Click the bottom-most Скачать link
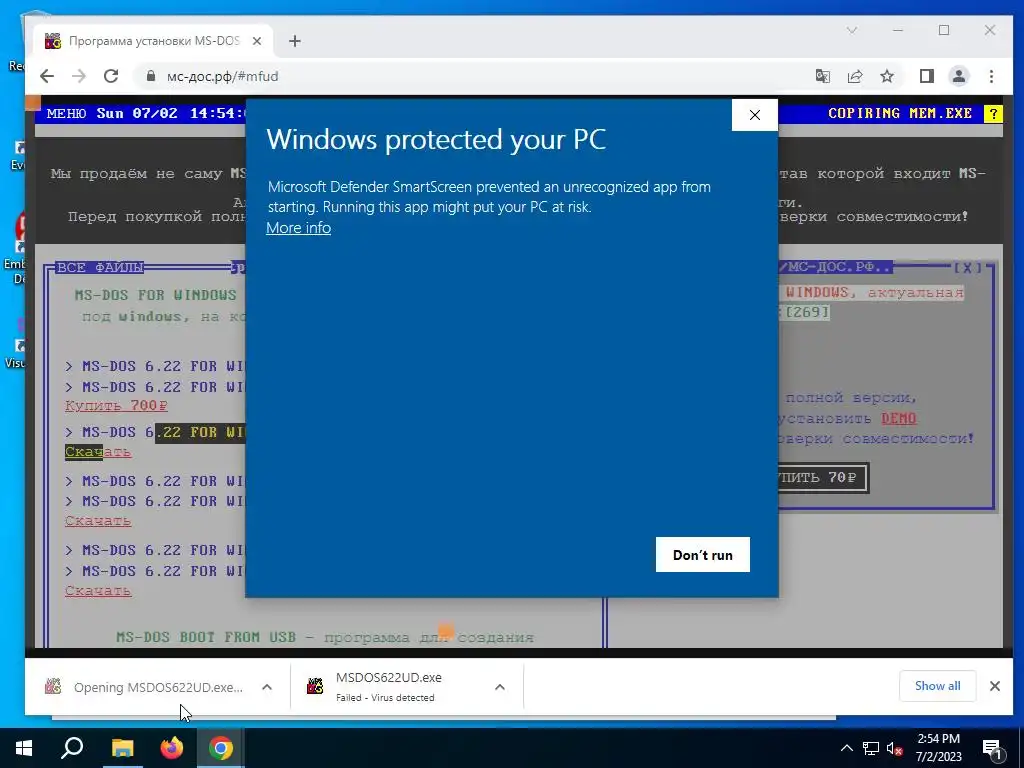The width and height of the screenshot is (1024, 768). click(98, 591)
